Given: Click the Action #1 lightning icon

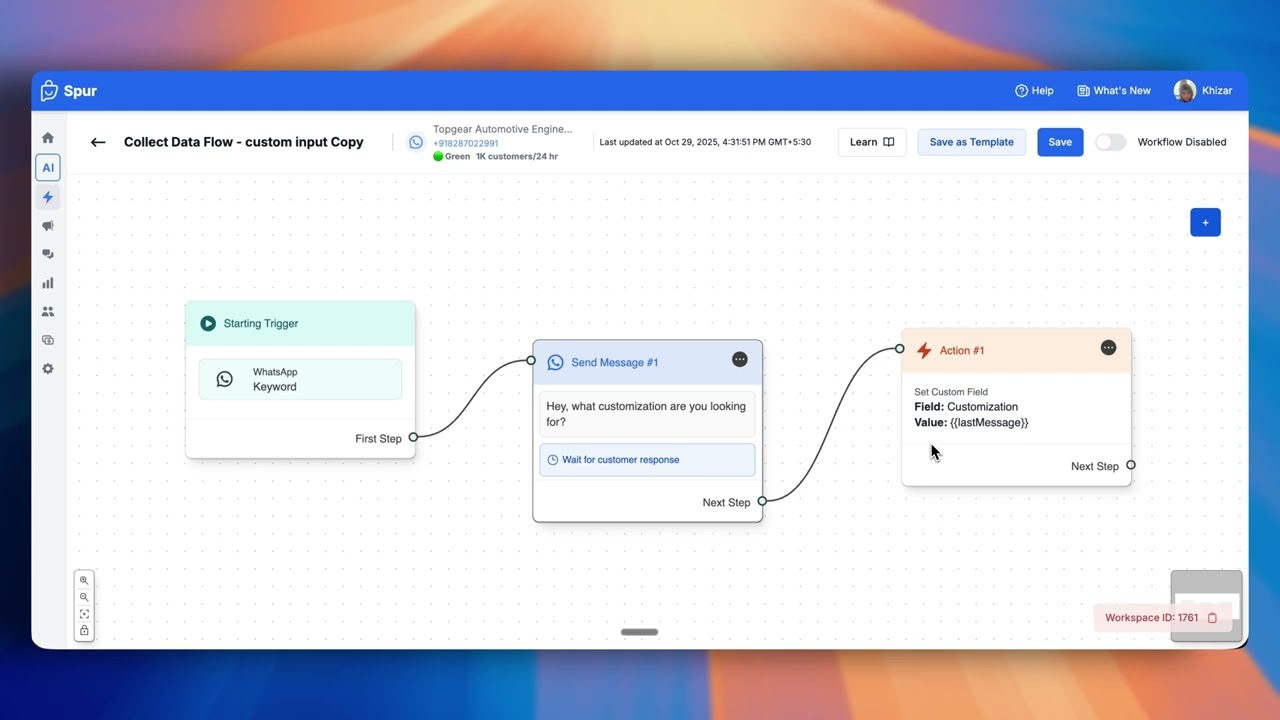Looking at the screenshot, I should pos(924,350).
